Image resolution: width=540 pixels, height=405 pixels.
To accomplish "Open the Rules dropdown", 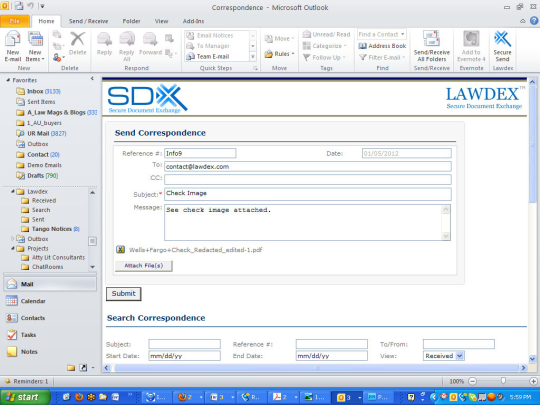I will (x=279, y=54).
